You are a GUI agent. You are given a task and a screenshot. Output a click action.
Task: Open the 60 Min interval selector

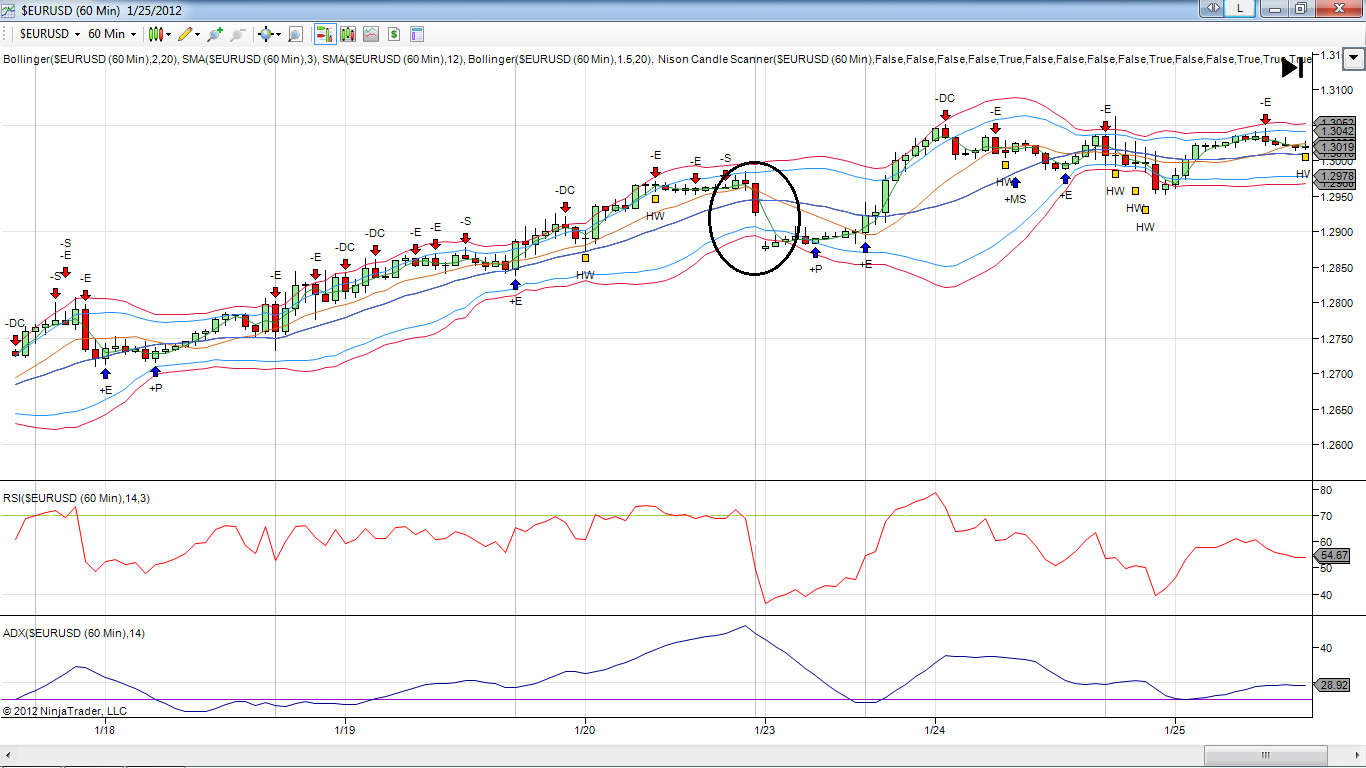[112, 33]
